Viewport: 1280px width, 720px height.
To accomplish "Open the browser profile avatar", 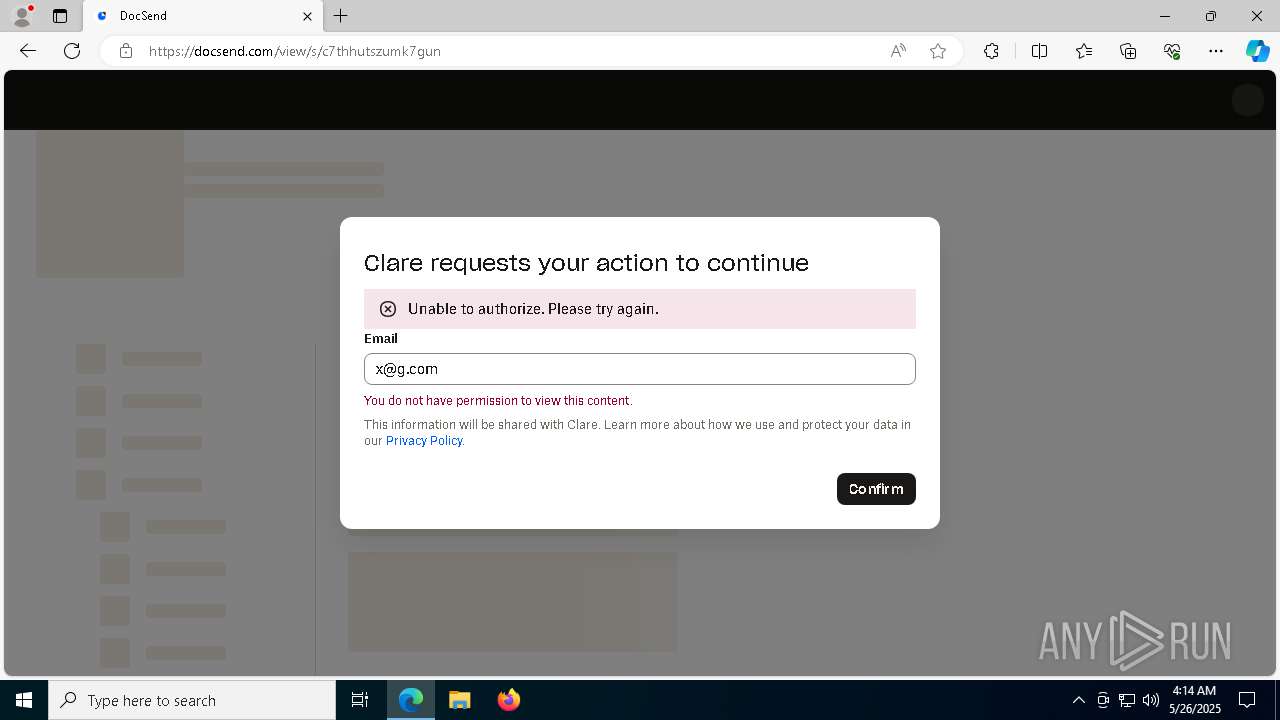I will 22,16.
